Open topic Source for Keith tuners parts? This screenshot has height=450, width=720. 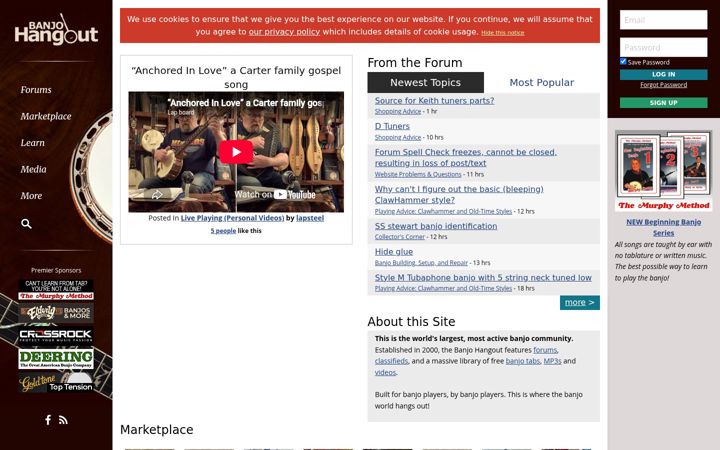click(434, 101)
